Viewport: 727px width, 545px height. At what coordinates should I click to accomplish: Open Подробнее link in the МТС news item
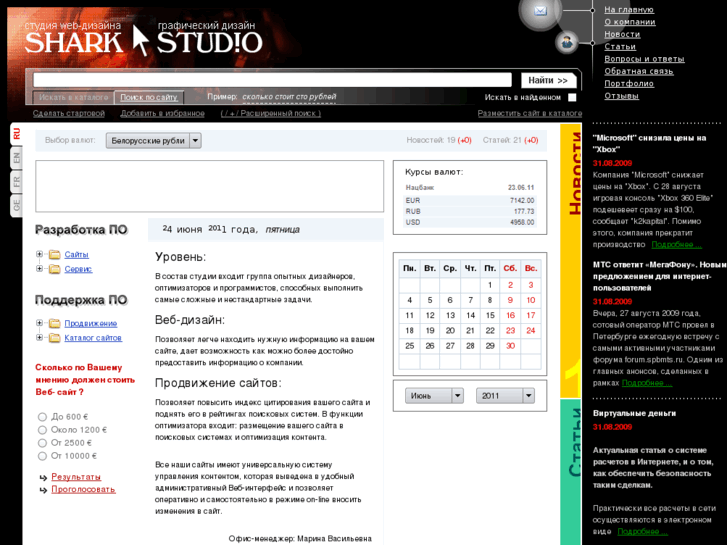pyautogui.click(x=647, y=383)
